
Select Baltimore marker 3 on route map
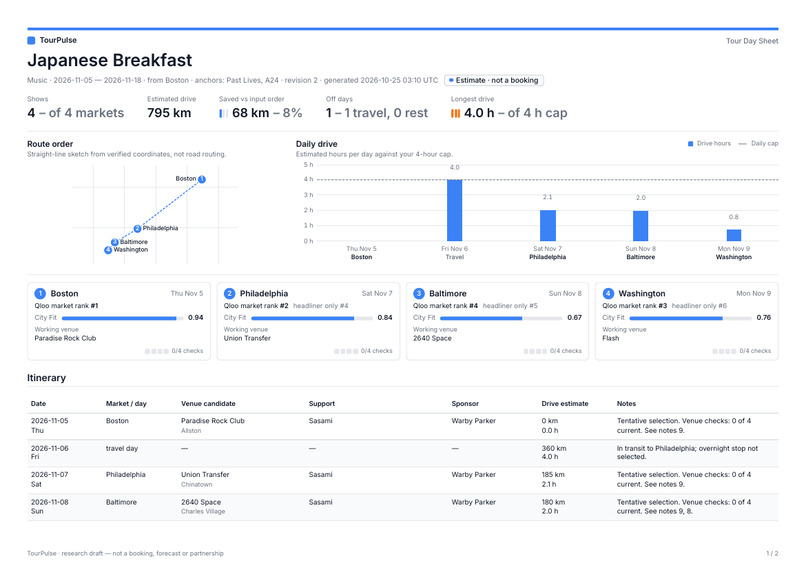(115, 242)
